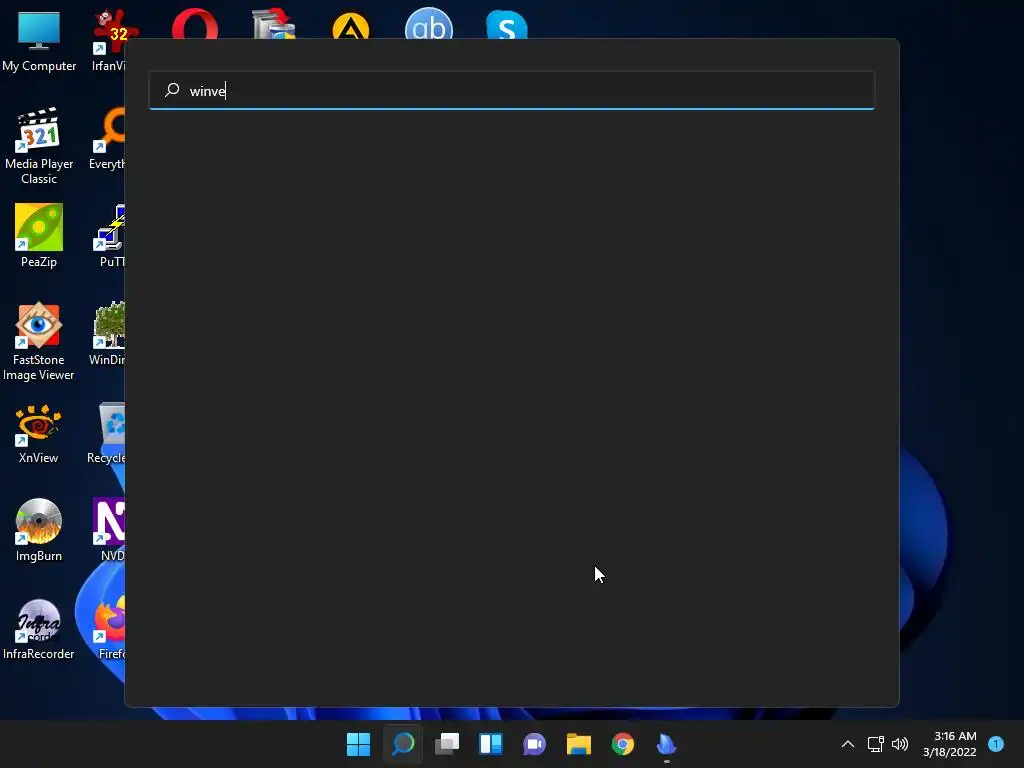Open clock showing 3:16 AM
1024x768 pixels.
(950, 744)
